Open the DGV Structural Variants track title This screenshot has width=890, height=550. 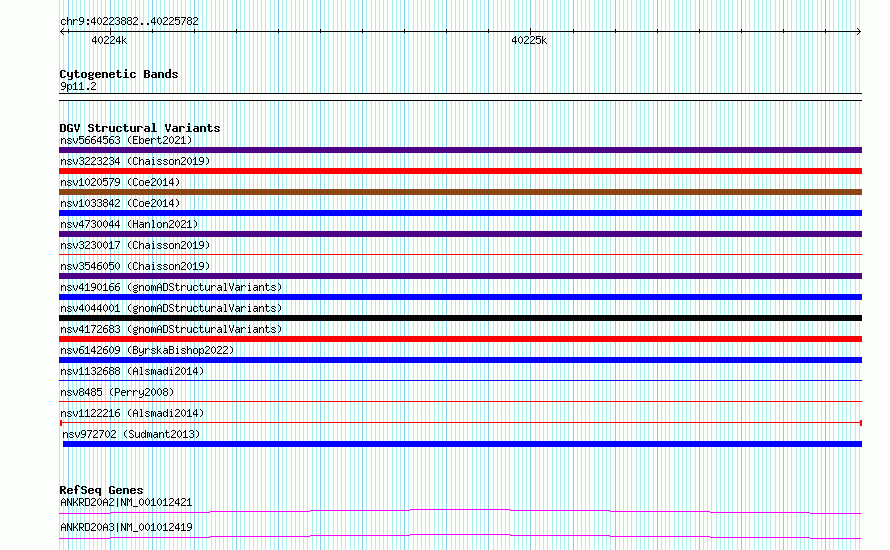point(140,128)
